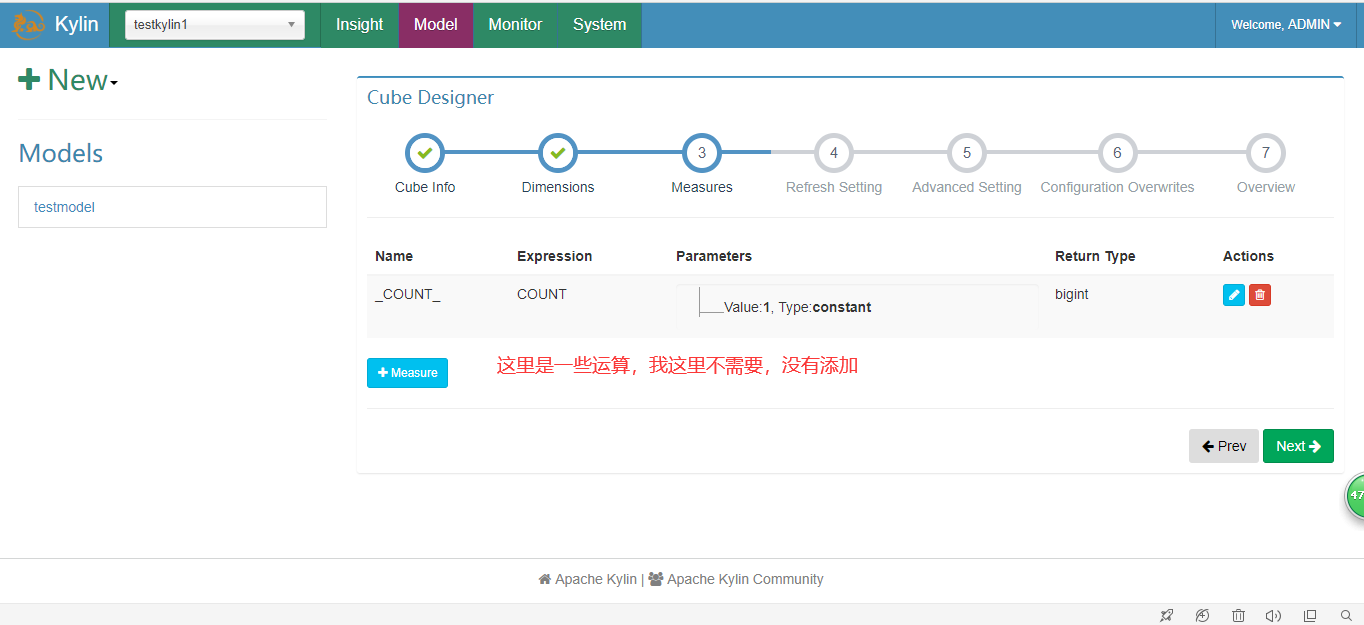This screenshot has width=1364, height=625.
Task: Delete the _COUNT_ measure with trash icon
Action: coord(1260,295)
